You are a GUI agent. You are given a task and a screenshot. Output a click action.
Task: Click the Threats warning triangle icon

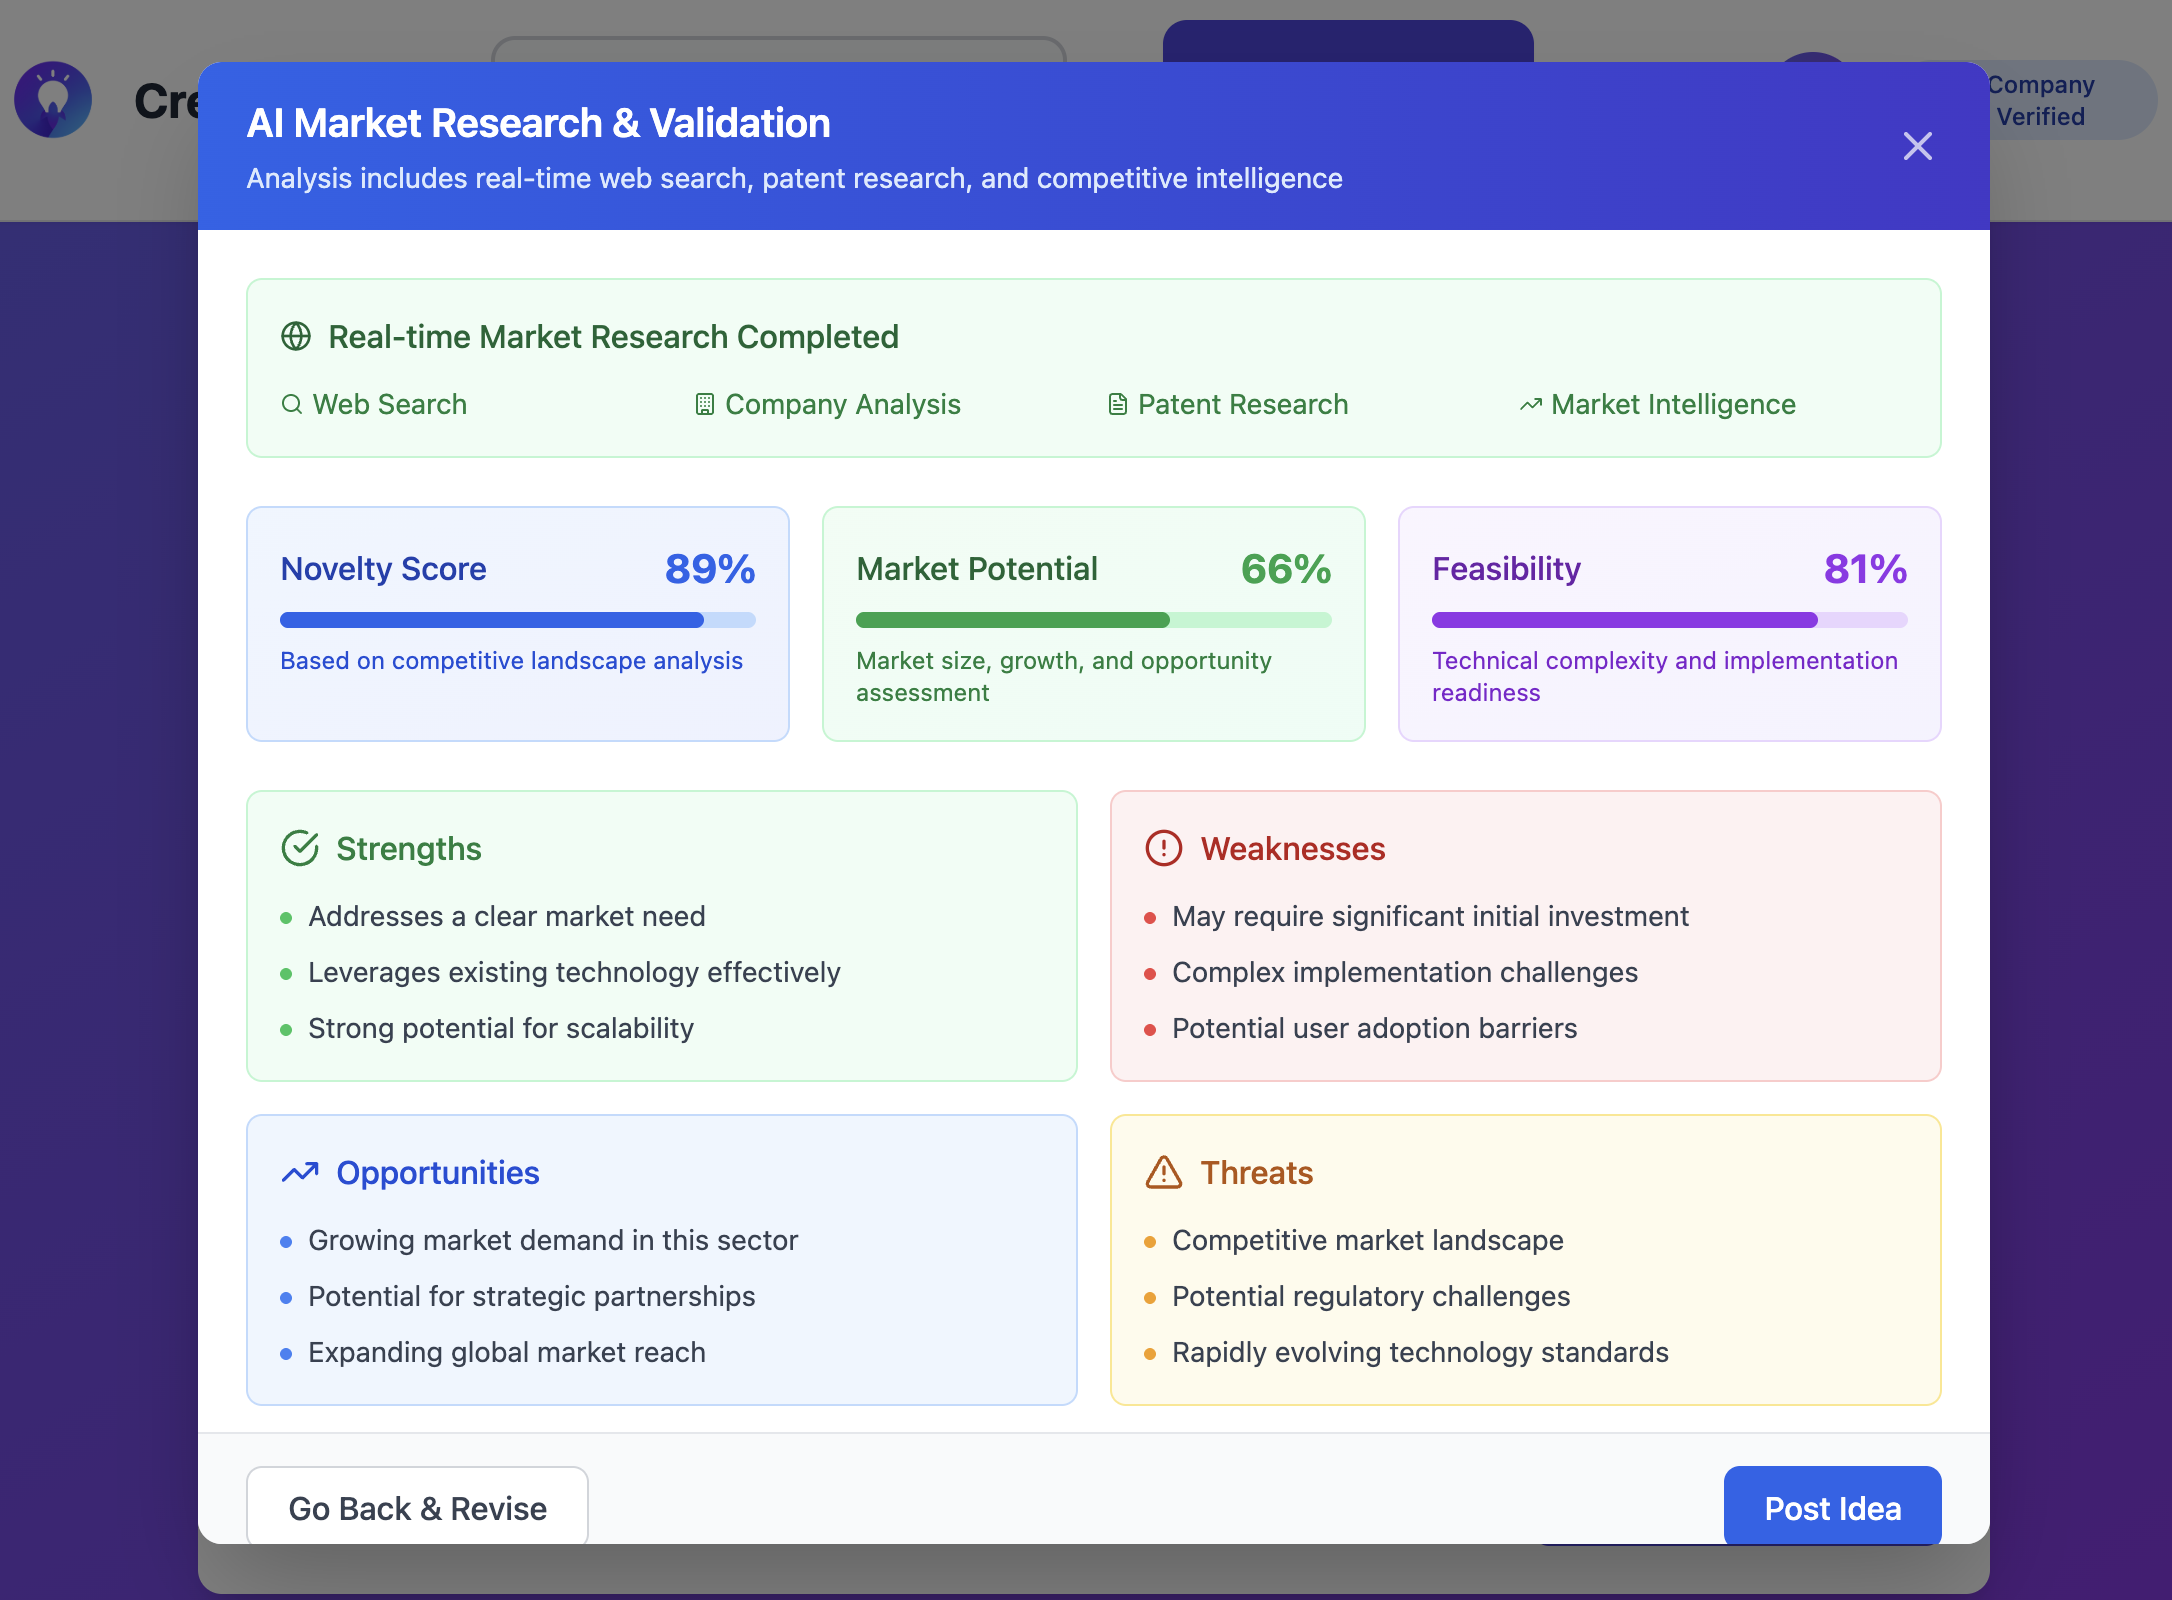tap(1164, 1172)
